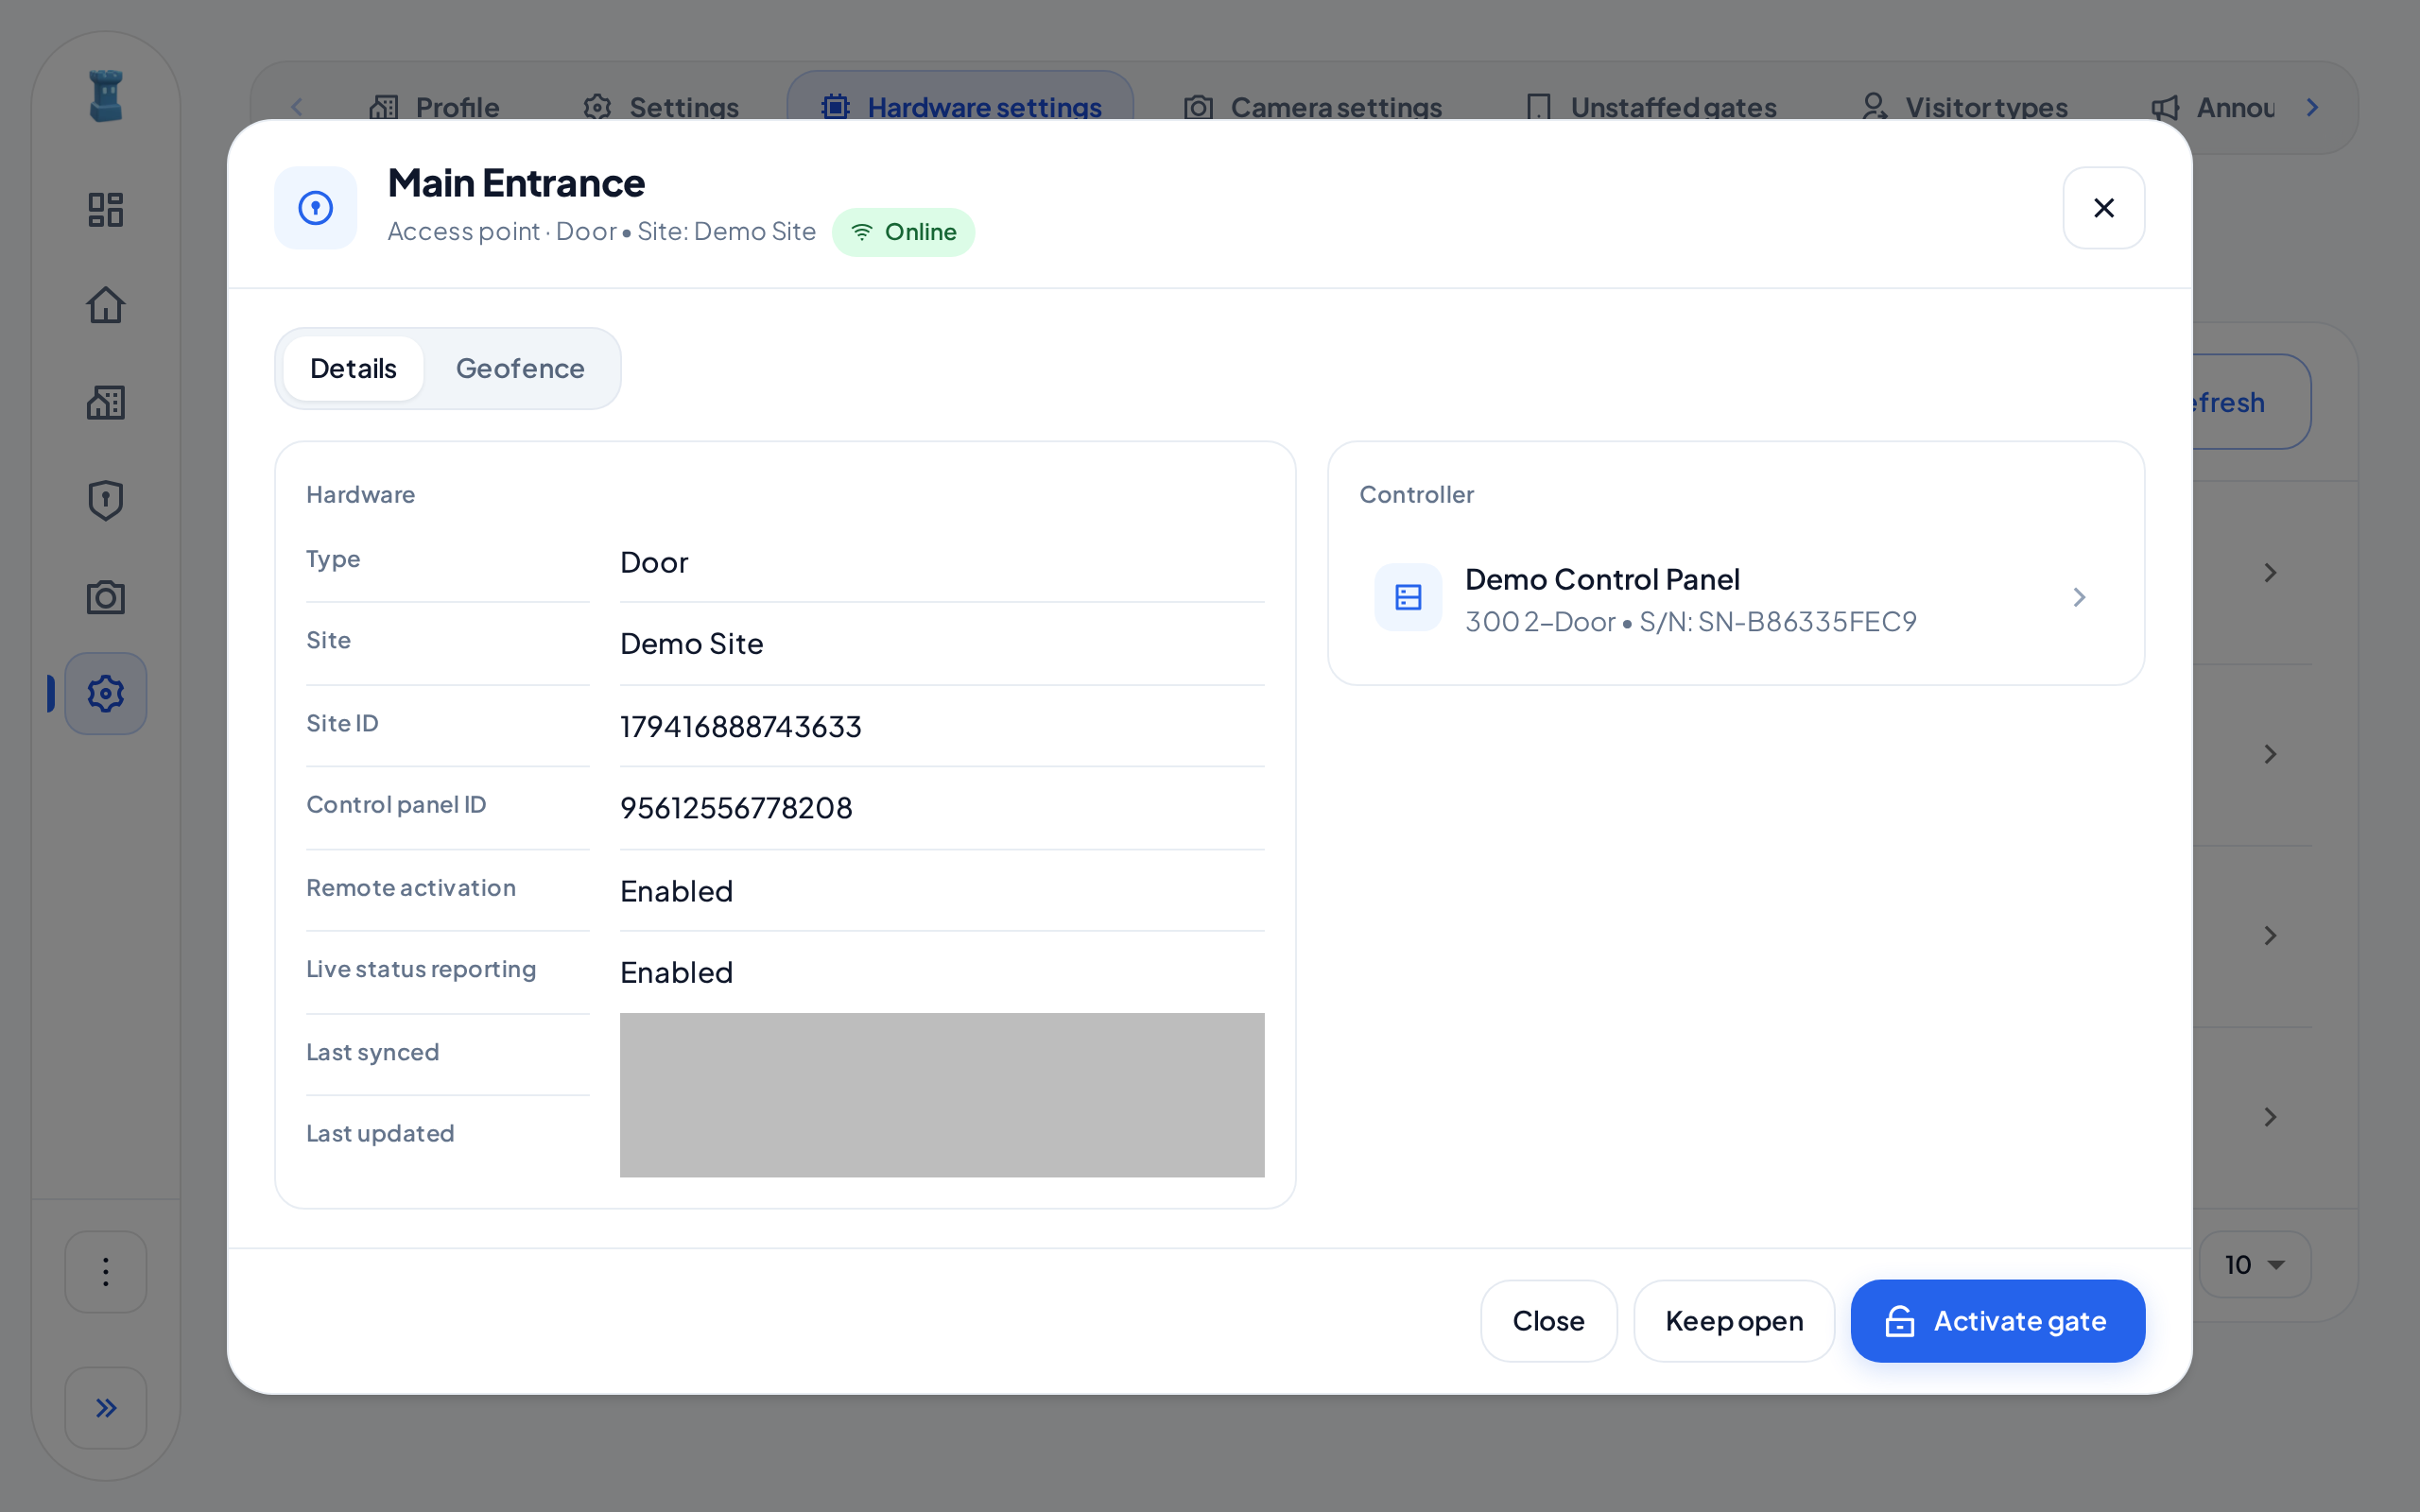Click Site ID value 179416888743633
This screenshot has width=2420, height=1512.
click(741, 726)
